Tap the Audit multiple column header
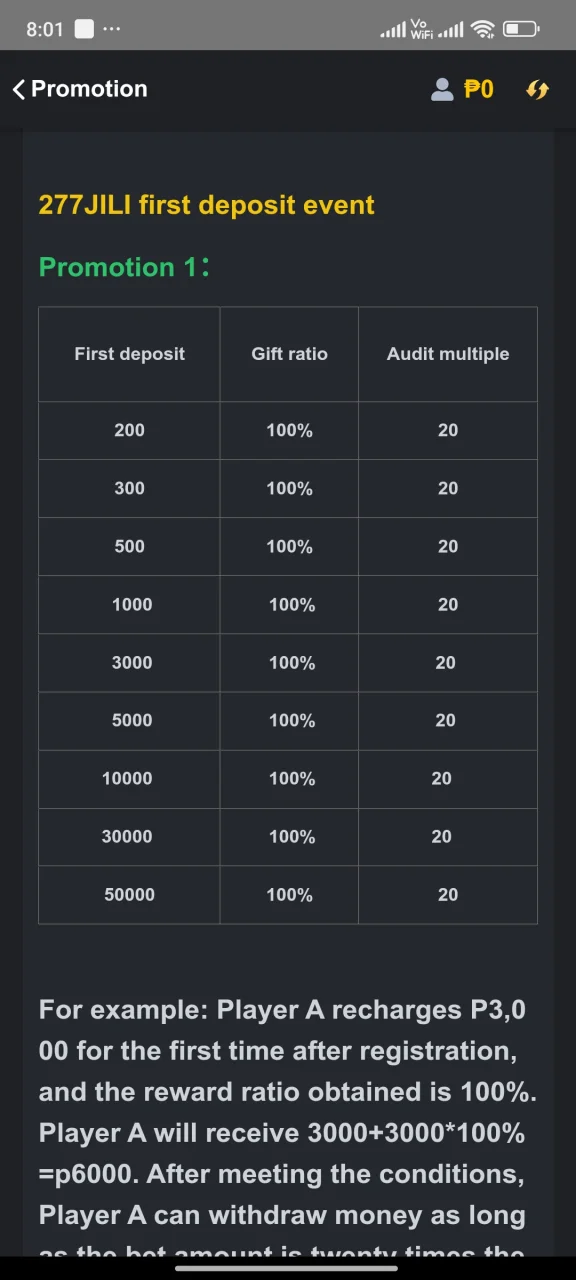 [448, 354]
